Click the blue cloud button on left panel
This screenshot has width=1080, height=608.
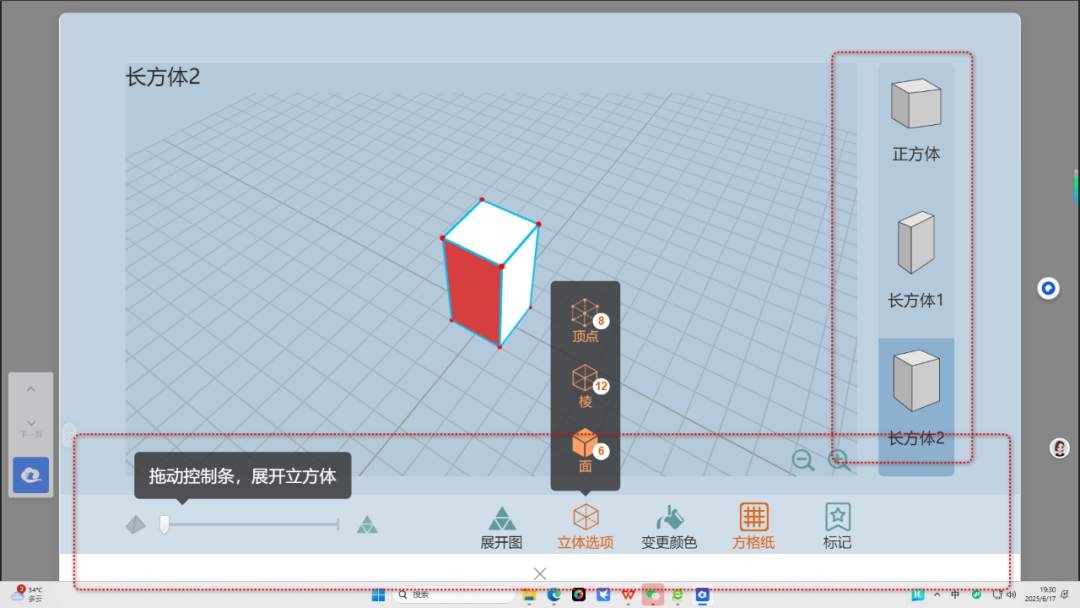30,475
